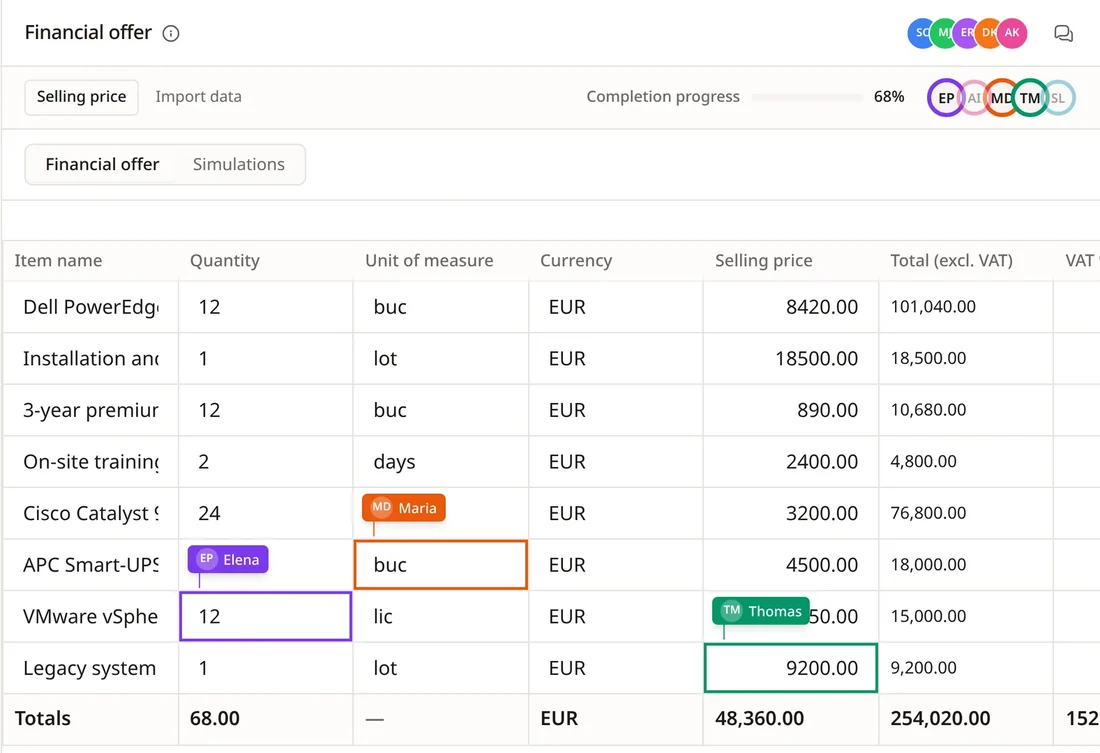Select the MD orange-ringed collaborator avatar

click(1001, 98)
